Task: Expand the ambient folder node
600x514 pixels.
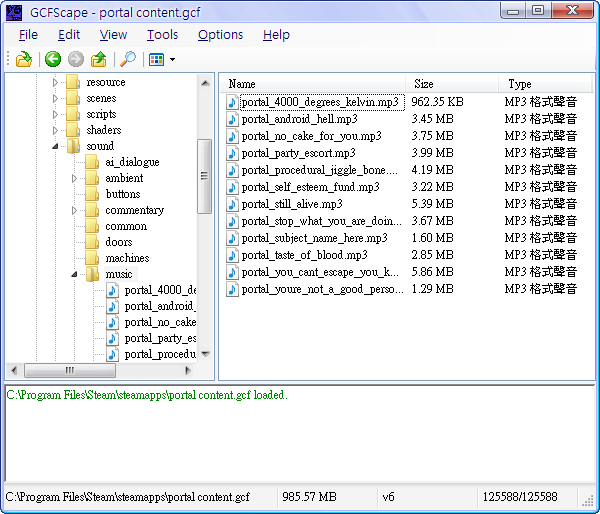Action: coord(74,178)
